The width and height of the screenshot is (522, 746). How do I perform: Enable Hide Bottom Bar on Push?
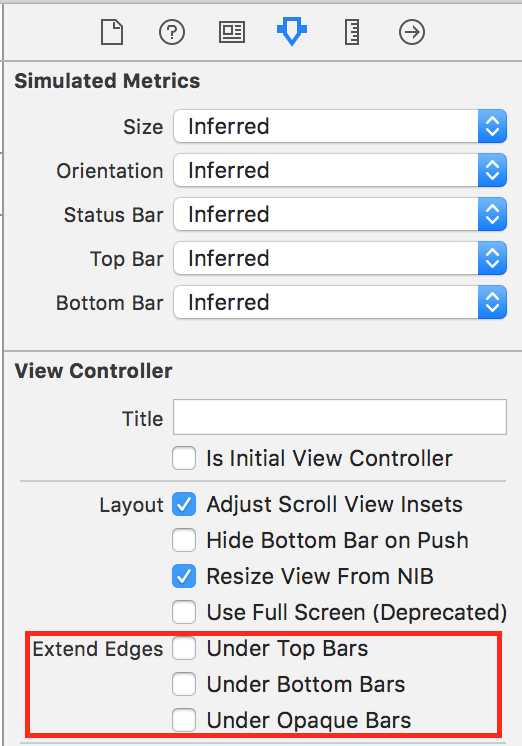pos(184,540)
